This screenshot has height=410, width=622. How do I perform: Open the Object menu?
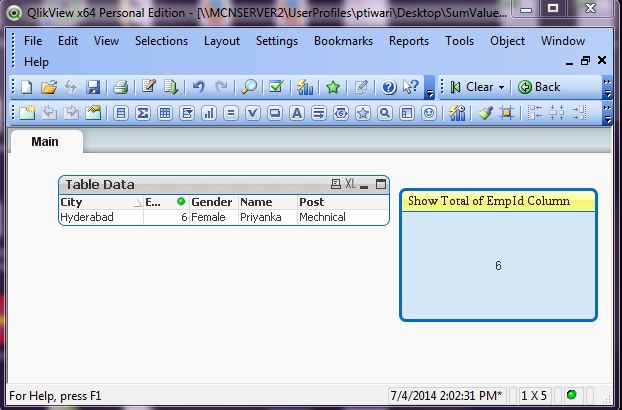point(507,41)
